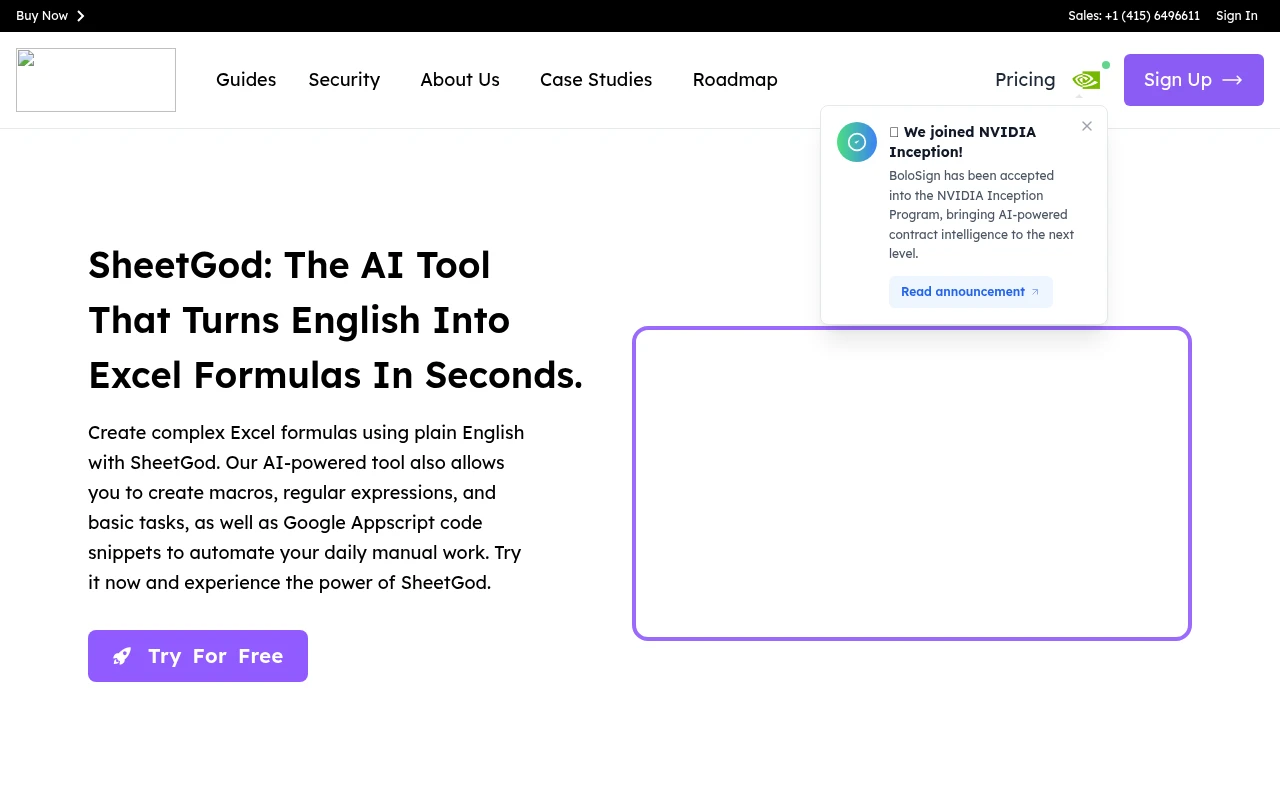
Task: Go to the Roadmap page
Action: [735, 80]
